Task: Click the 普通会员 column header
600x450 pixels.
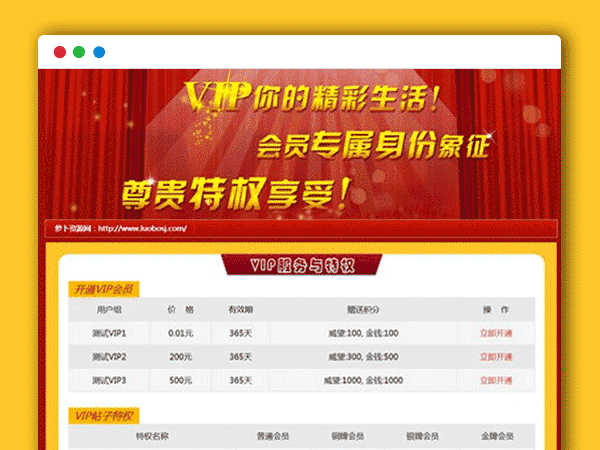Action: (x=272, y=436)
